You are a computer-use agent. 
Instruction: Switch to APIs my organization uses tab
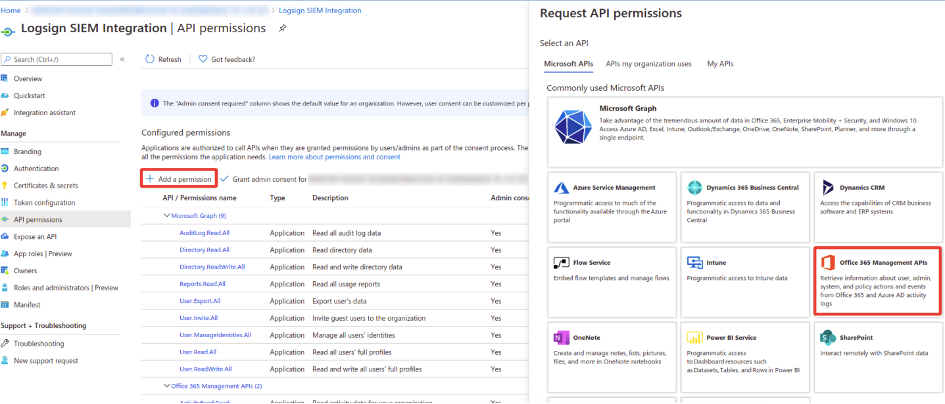pyautogui.click(x=648, y=64)
